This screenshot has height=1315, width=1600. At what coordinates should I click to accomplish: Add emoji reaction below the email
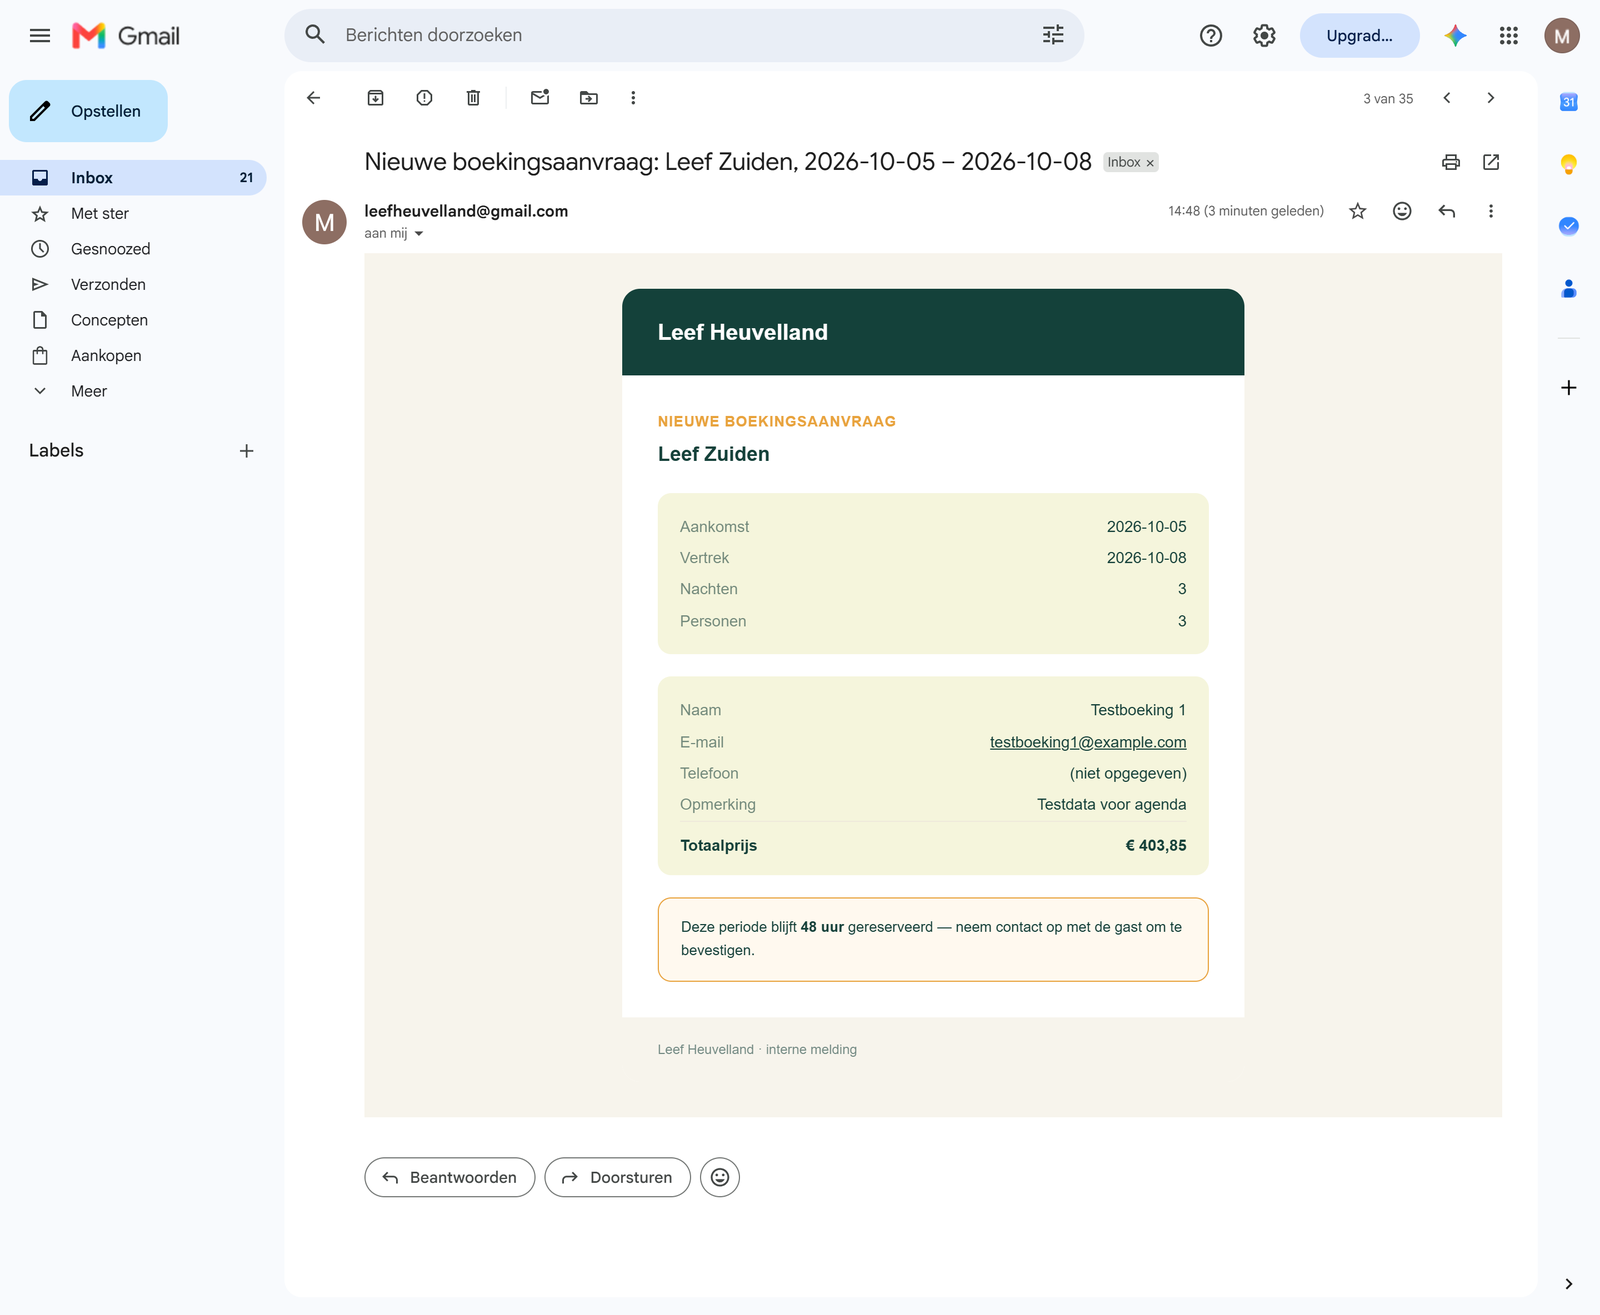720,1178
